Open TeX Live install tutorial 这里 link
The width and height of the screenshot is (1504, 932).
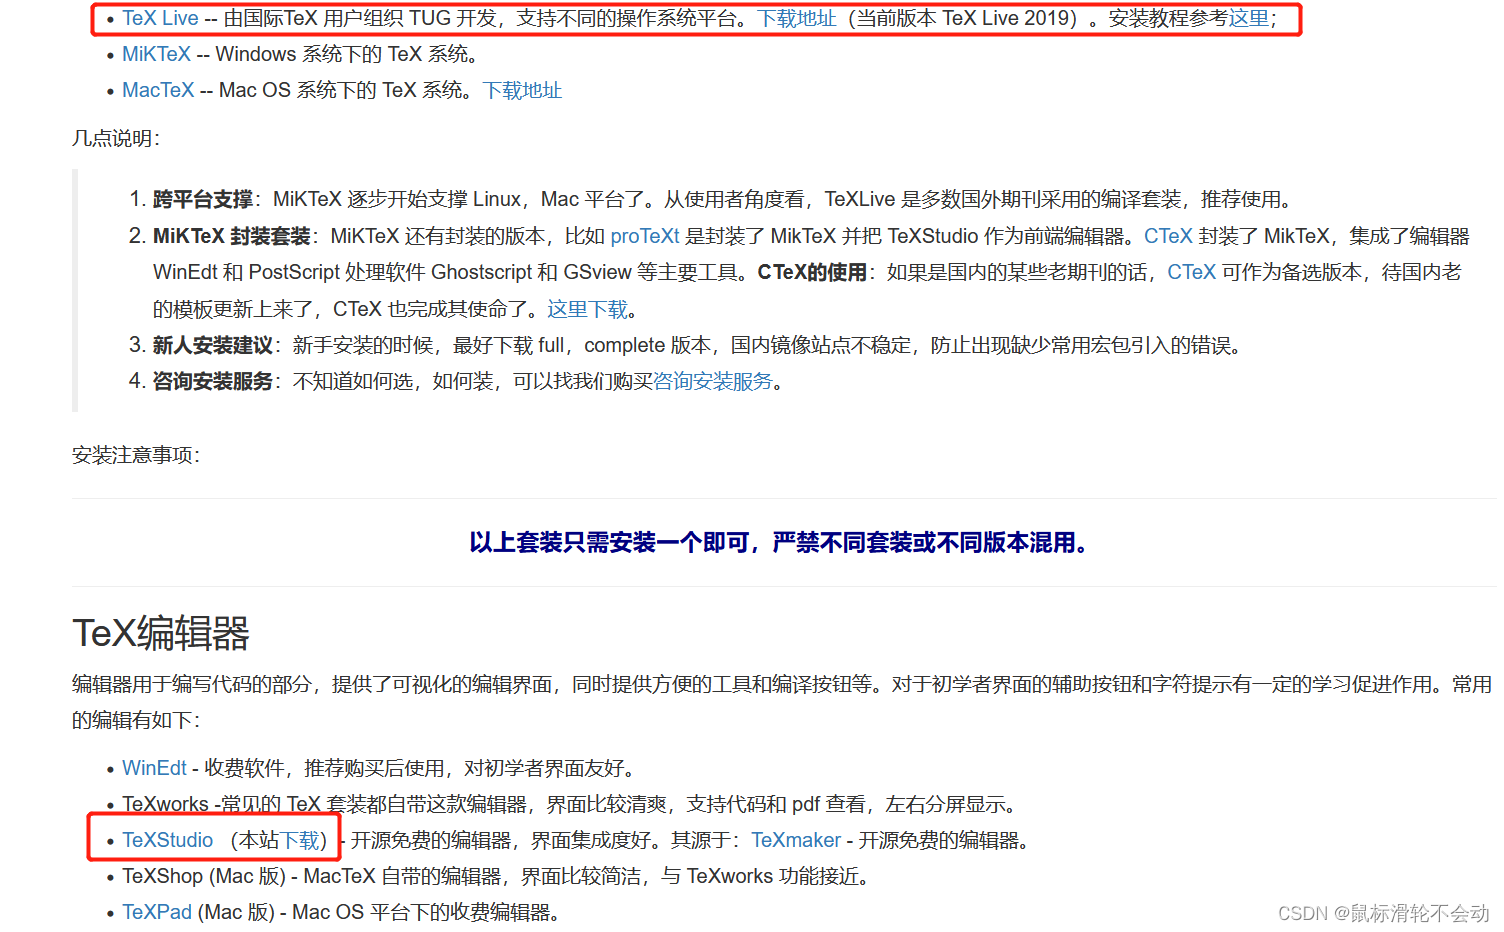1249,18
